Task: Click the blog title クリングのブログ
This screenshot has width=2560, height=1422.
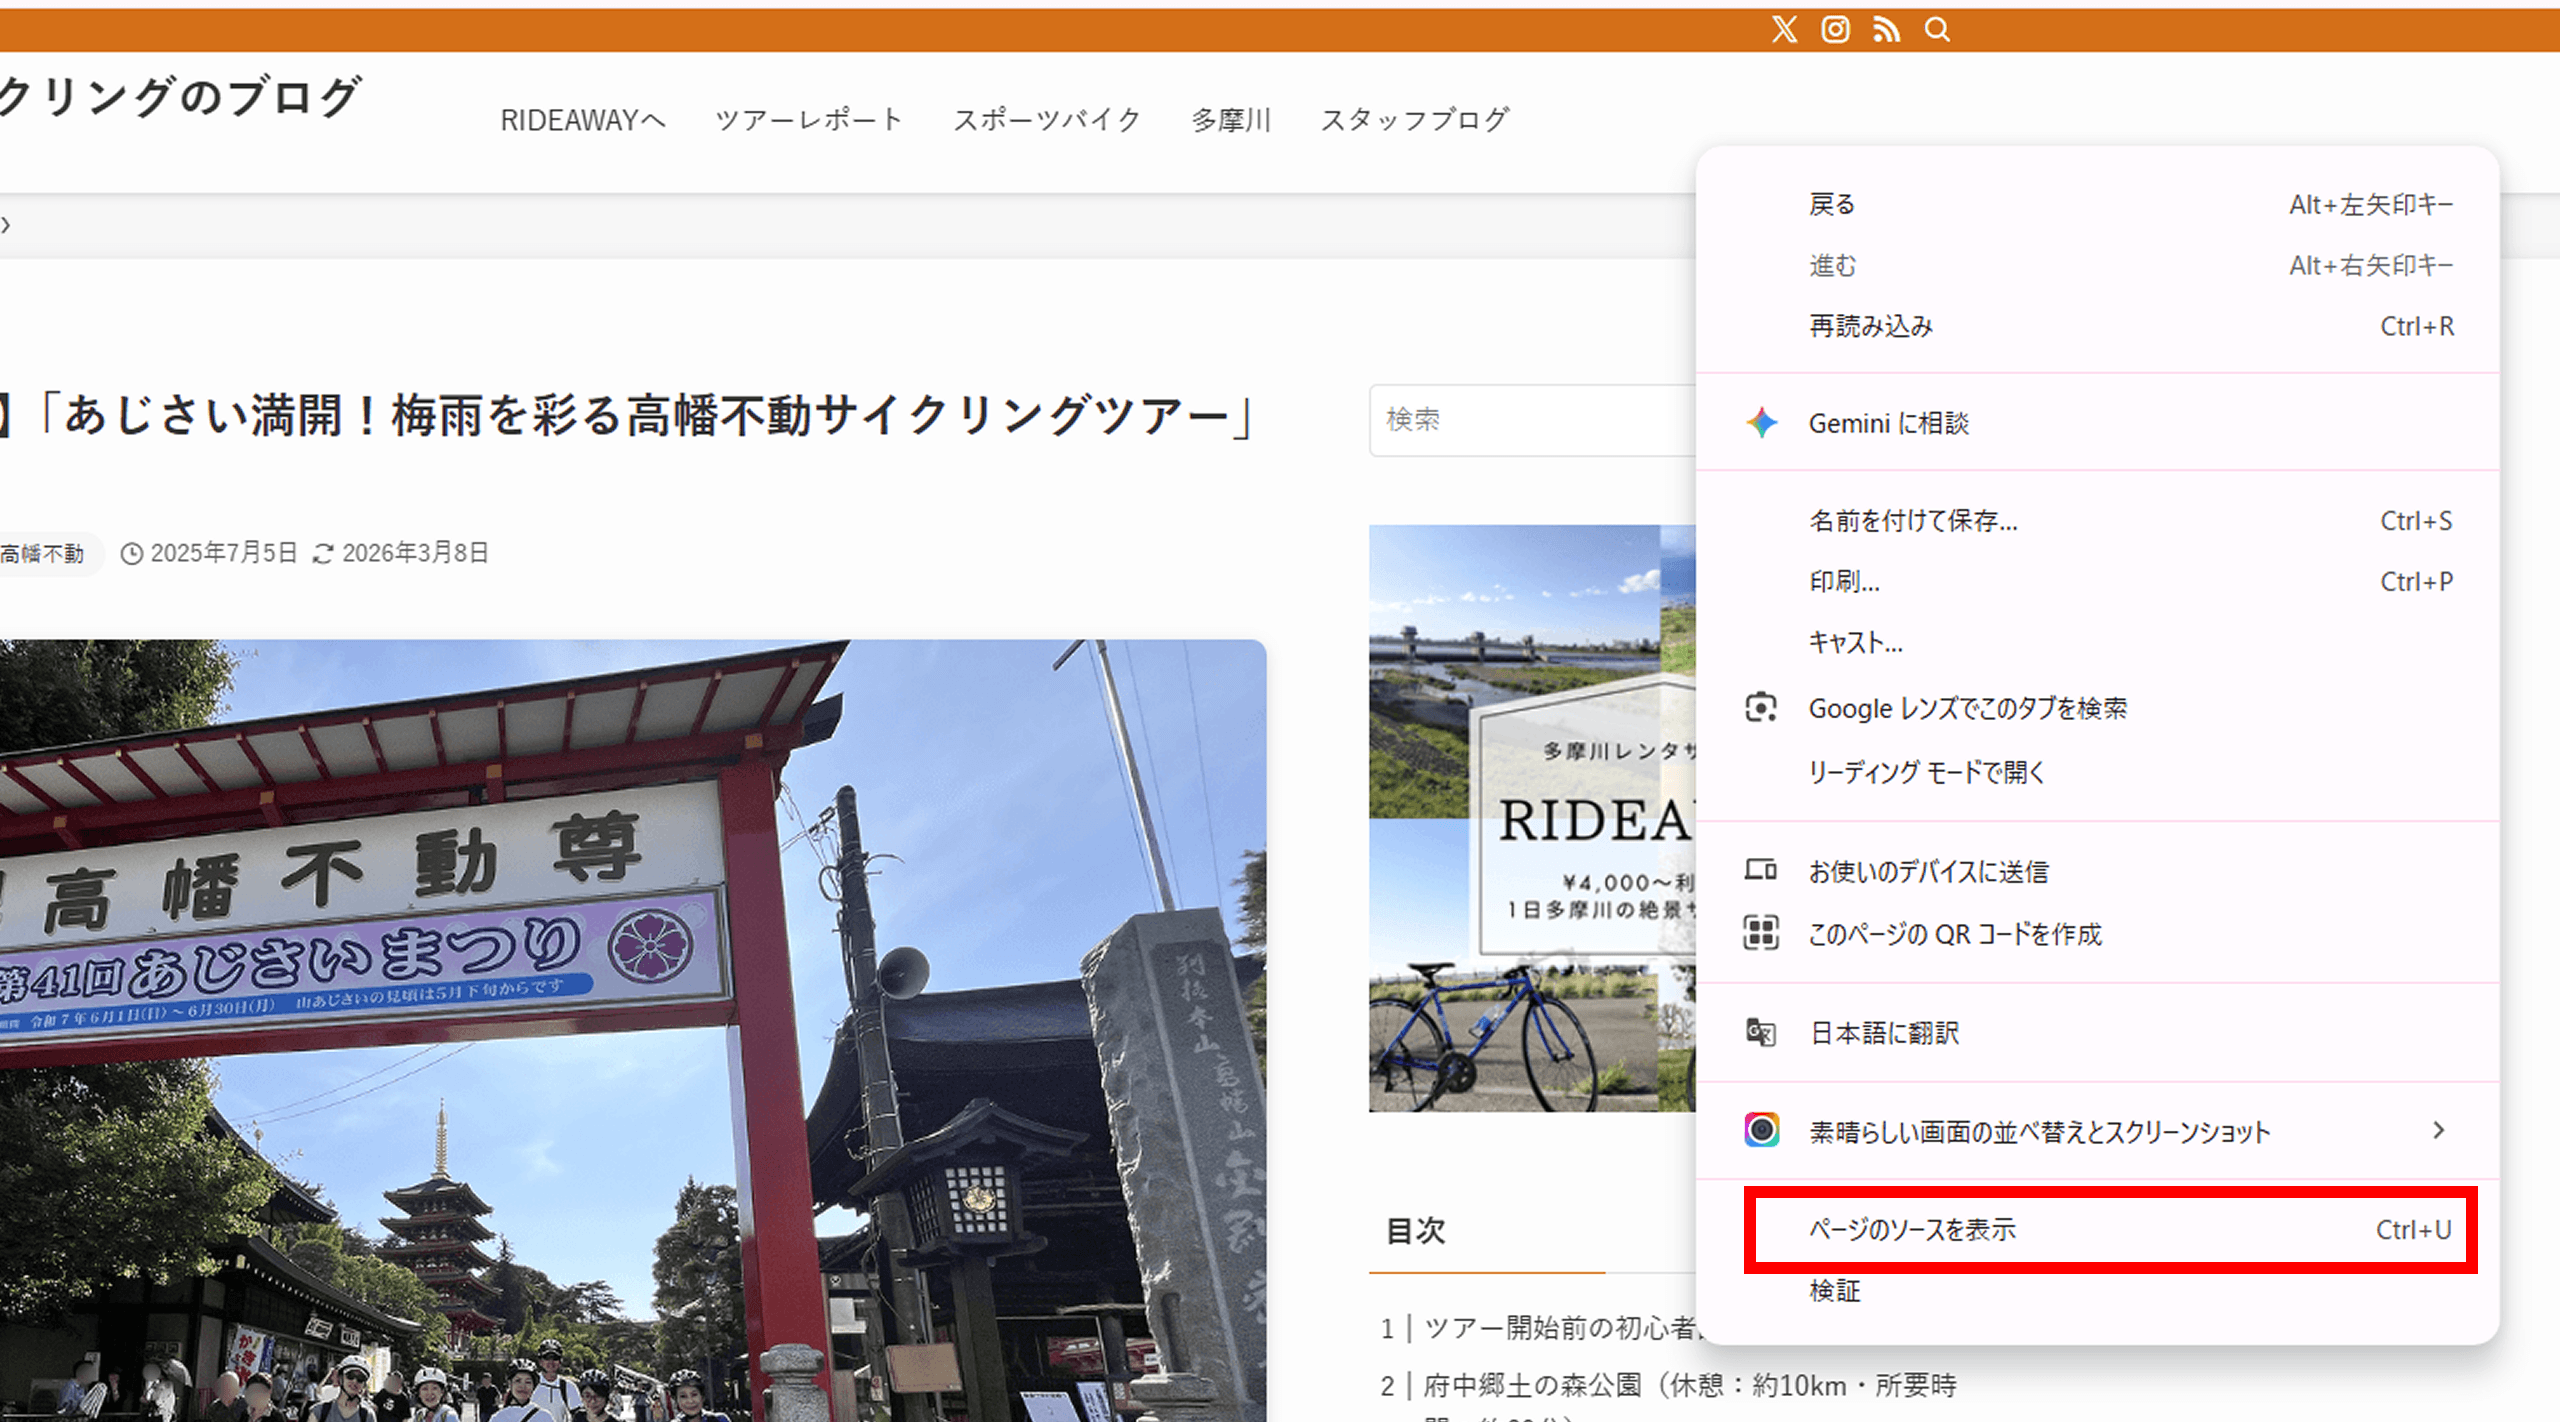Action: 180,97
